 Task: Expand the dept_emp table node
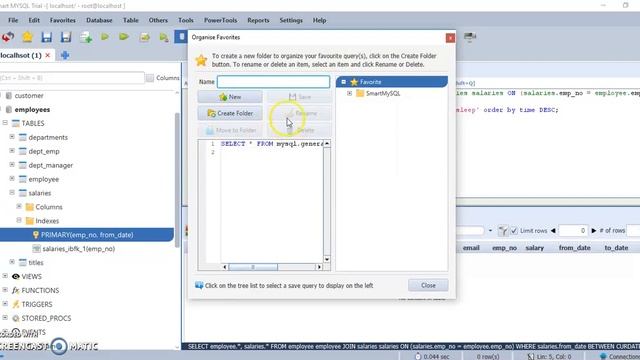click(x=12, y=151)
